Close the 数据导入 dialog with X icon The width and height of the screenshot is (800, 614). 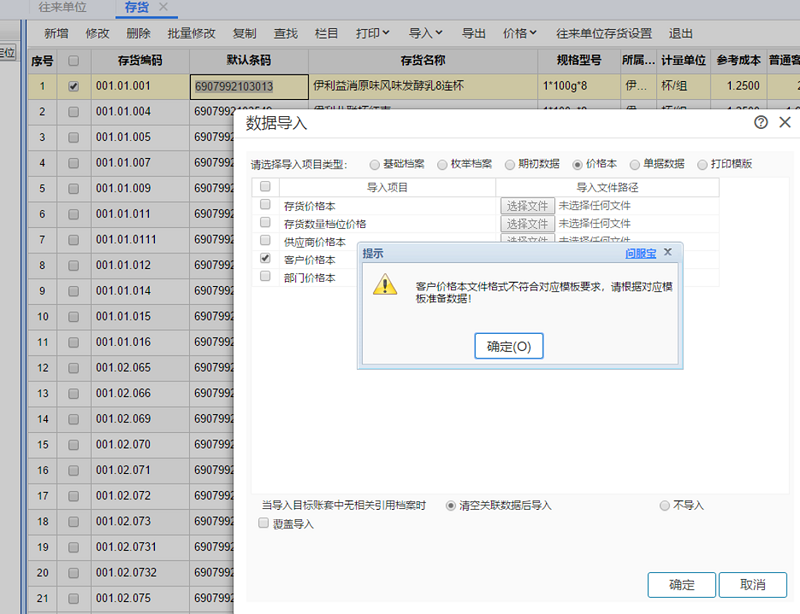[785, 122]
